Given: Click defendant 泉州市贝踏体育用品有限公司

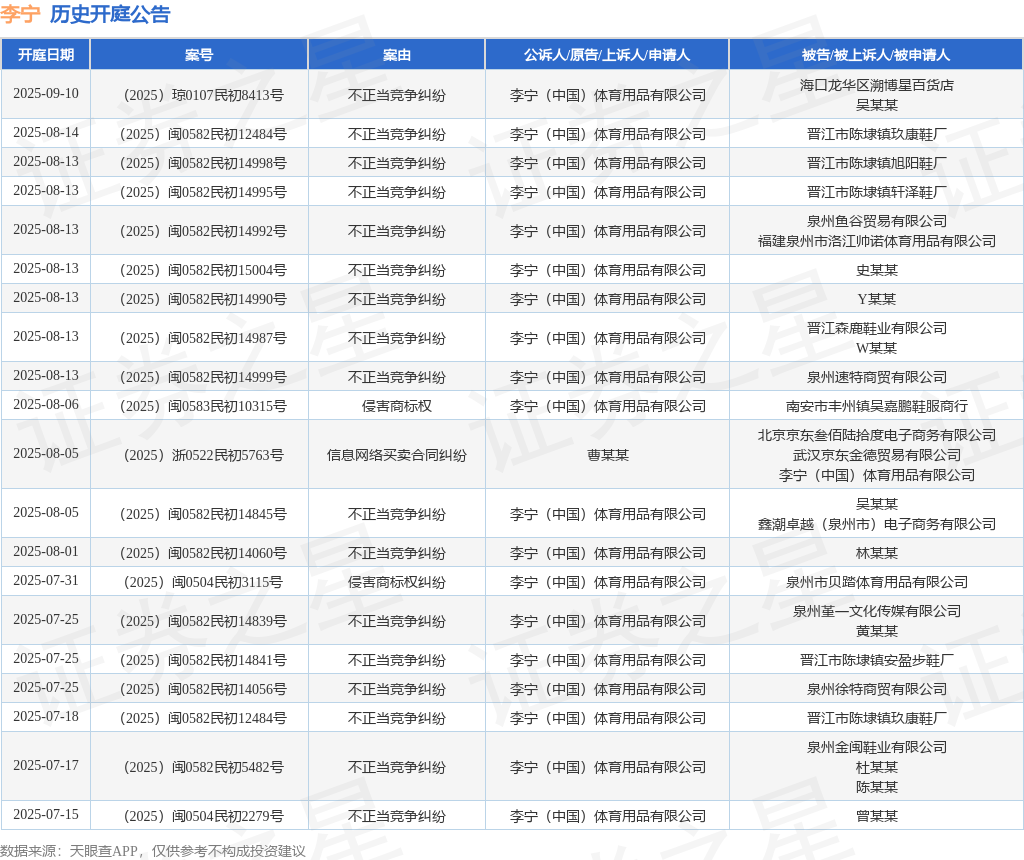Looking at the screenshot, I should point(876,582).
